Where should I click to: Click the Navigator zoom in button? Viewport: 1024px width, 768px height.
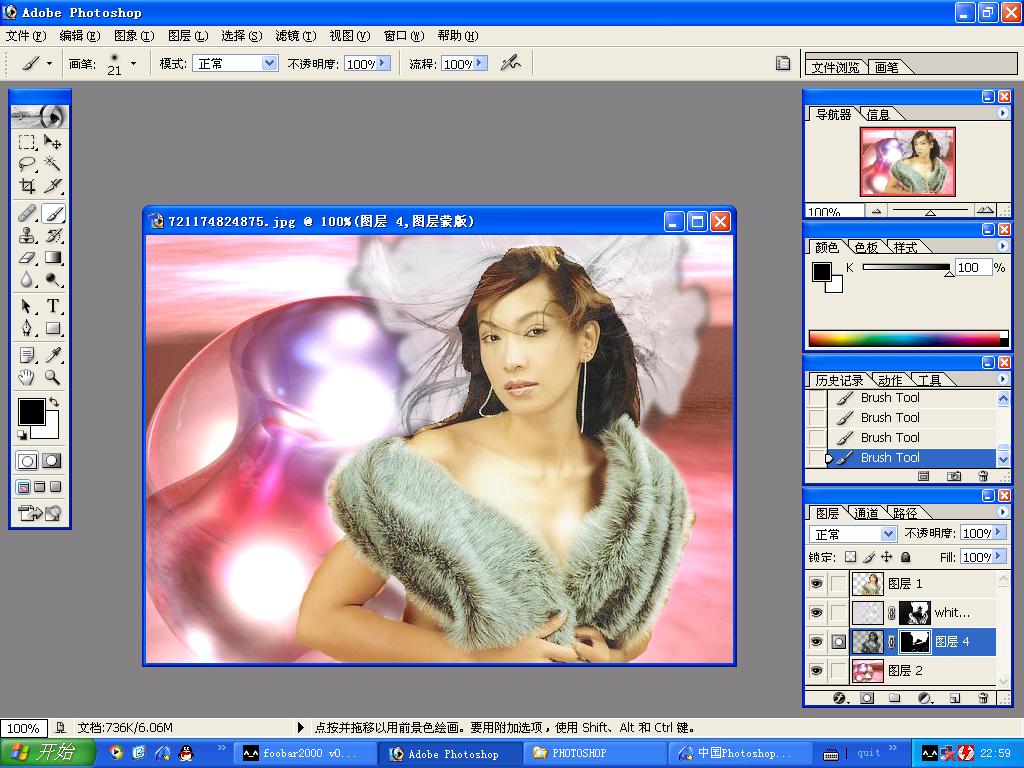[x=984, y=210]
